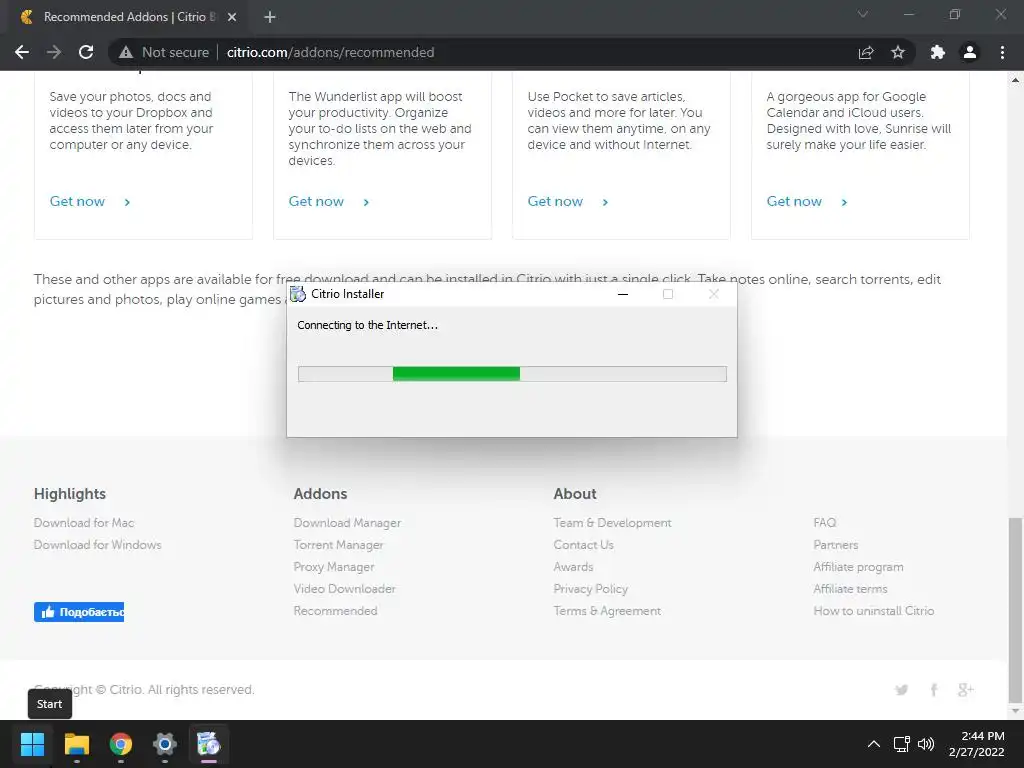1024x768 pixels.
Task: Click the scrollbar up arrow
Action: point(1015,80)
